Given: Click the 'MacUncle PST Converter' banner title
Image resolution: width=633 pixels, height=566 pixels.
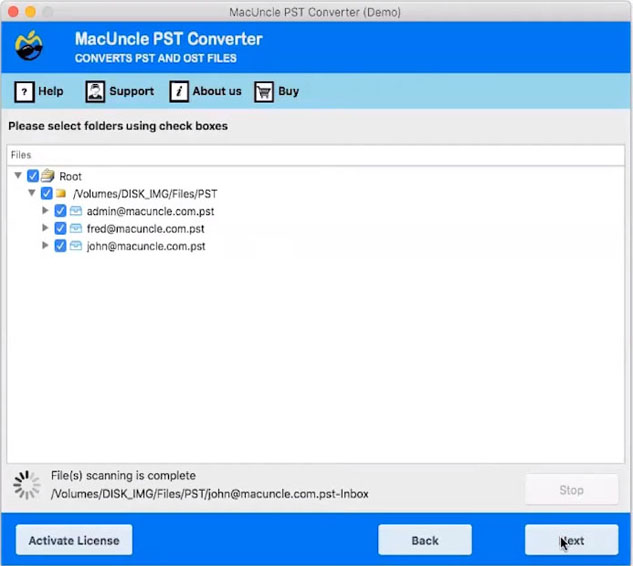Looking at the screenshot, I should 168,39.
